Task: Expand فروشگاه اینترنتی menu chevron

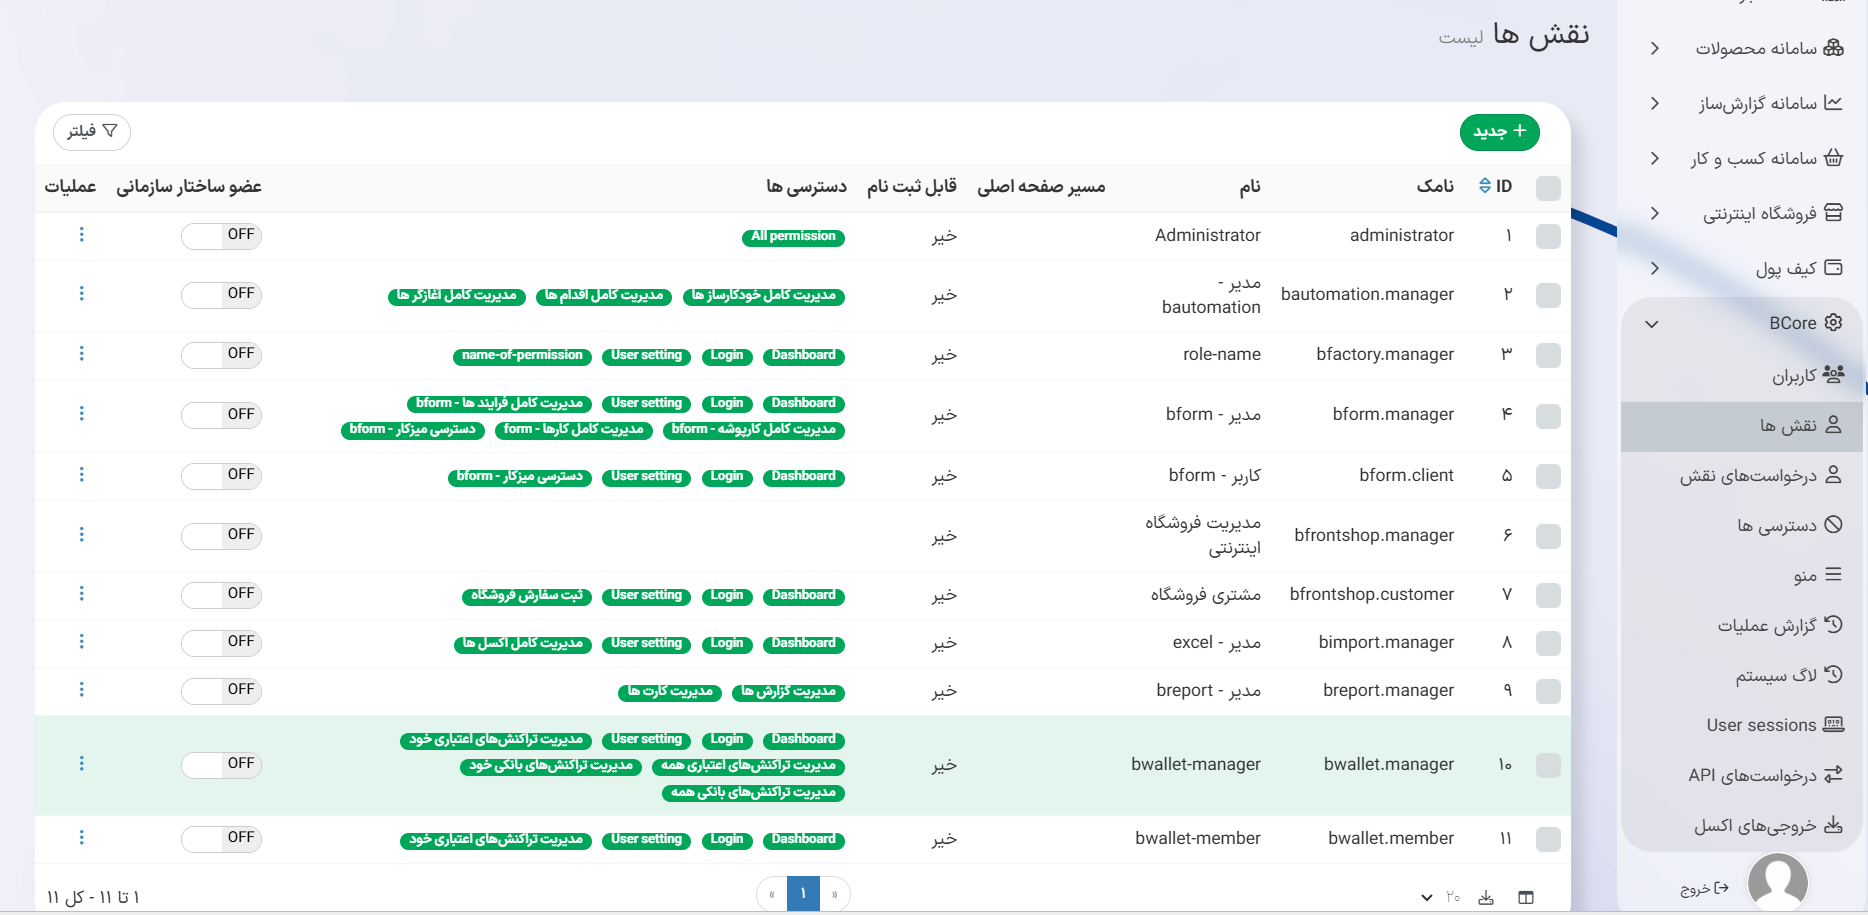Action: [x=1655, y=213]
